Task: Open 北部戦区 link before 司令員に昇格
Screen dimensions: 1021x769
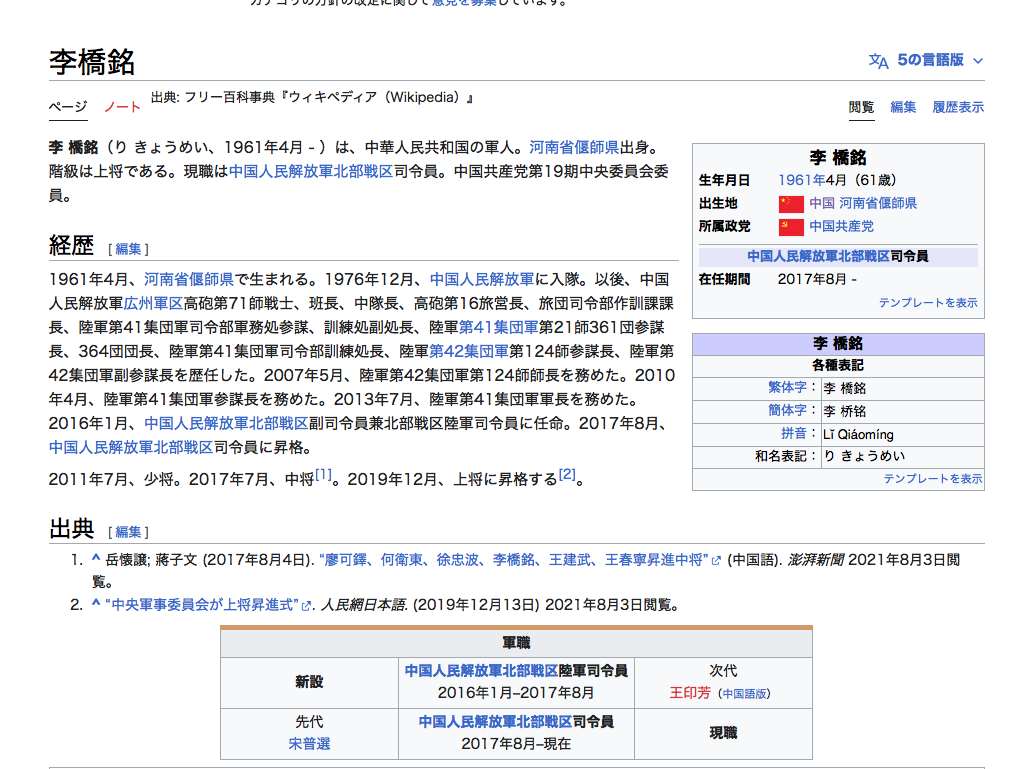Action: (131, 448)
